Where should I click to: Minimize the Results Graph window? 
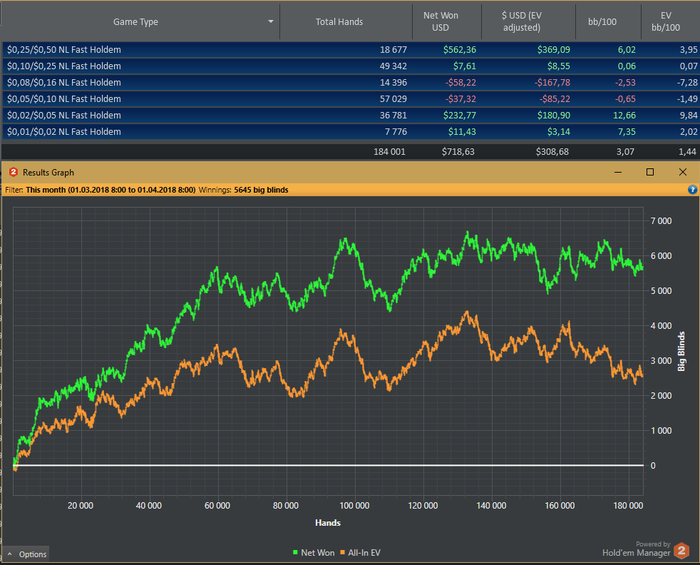click(616, 172)
